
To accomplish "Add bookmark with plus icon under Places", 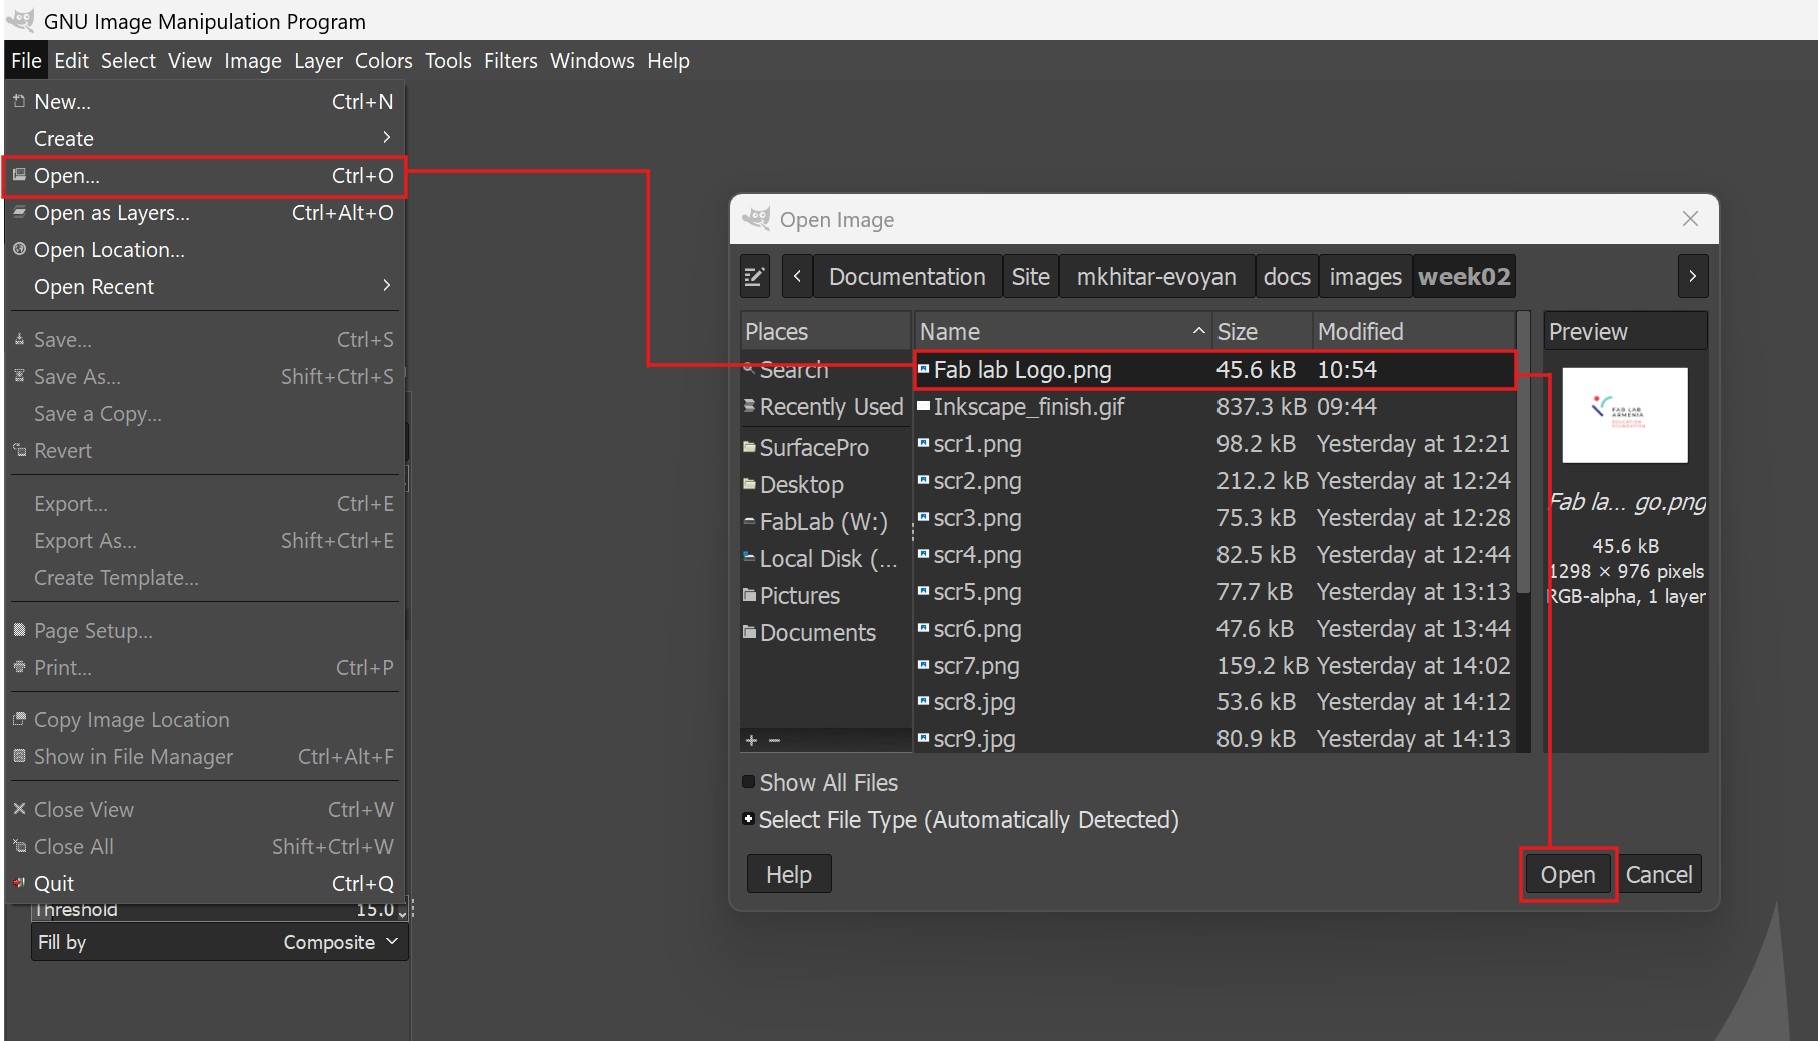I will pyautogui.click(x=751, y=740).
